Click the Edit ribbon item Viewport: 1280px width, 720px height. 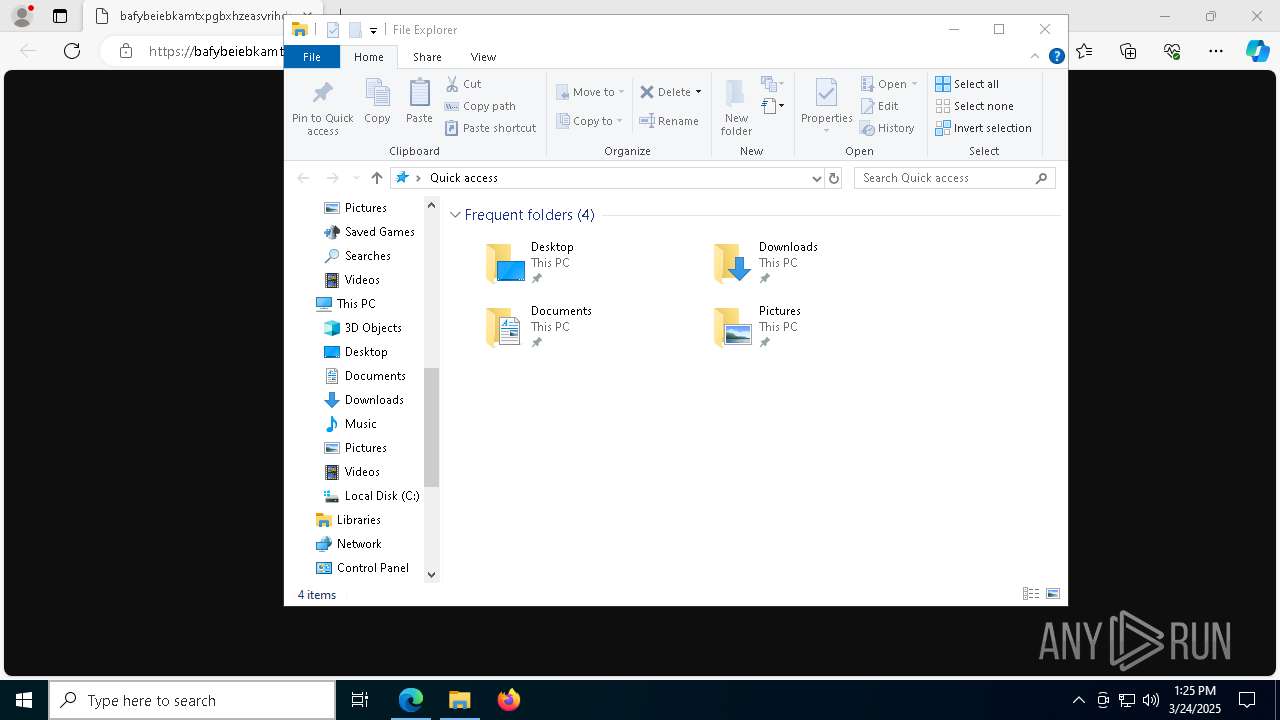click(x=880, y=106)
